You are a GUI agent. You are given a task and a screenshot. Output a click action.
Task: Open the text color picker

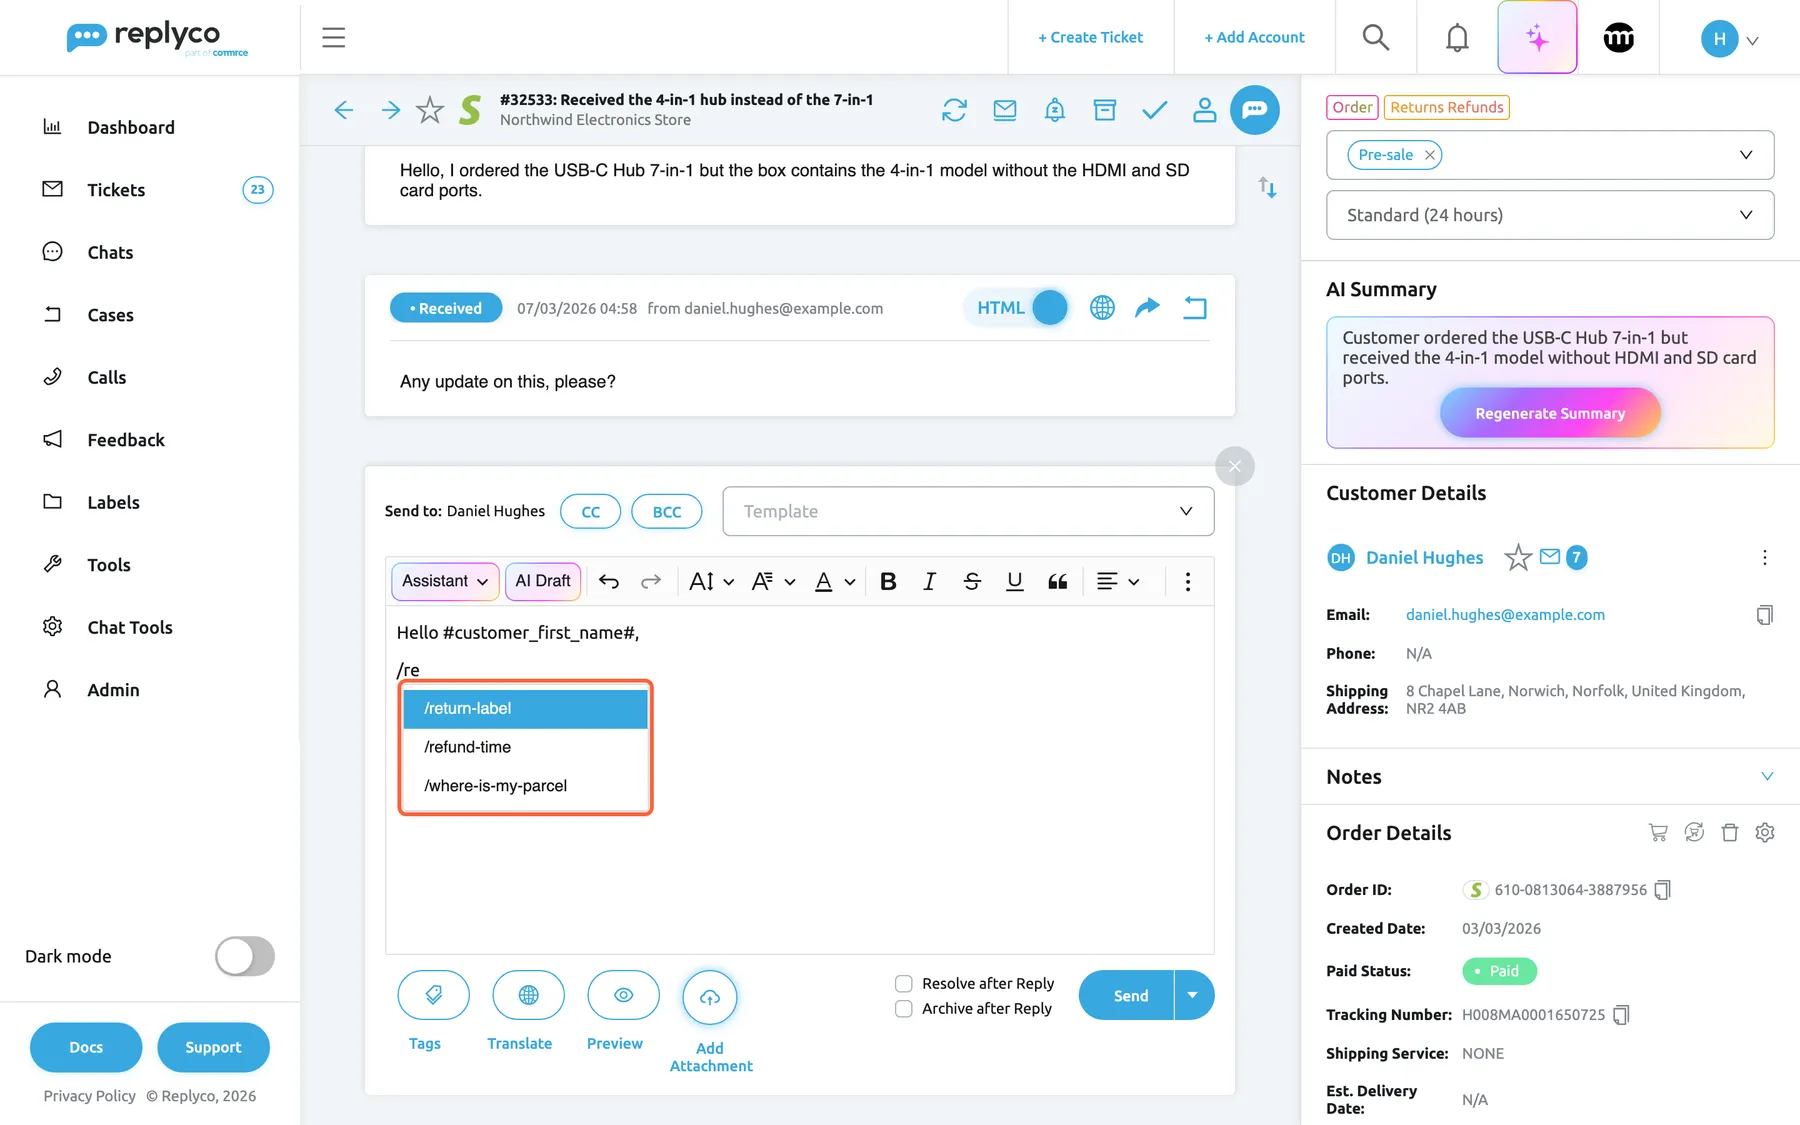(x=835, y=581)
